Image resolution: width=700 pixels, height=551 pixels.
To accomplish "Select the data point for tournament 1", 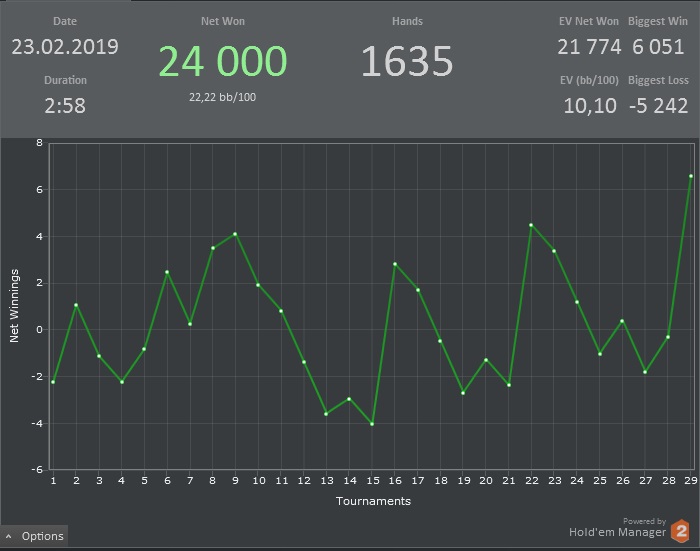I will (x=53, y=382).
